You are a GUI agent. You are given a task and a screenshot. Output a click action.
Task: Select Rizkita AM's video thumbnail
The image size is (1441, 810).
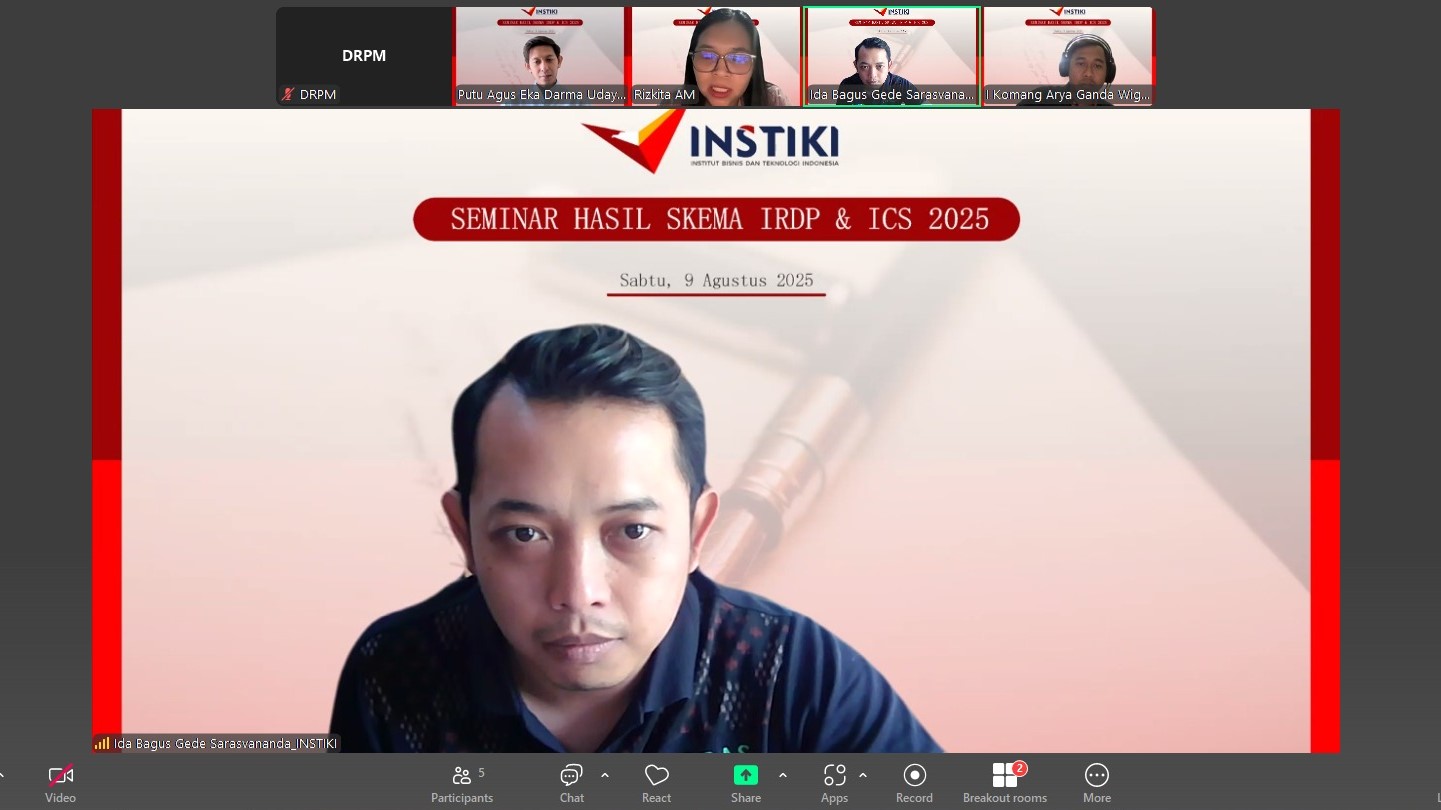pyautogui.click(x=716, y=56)
